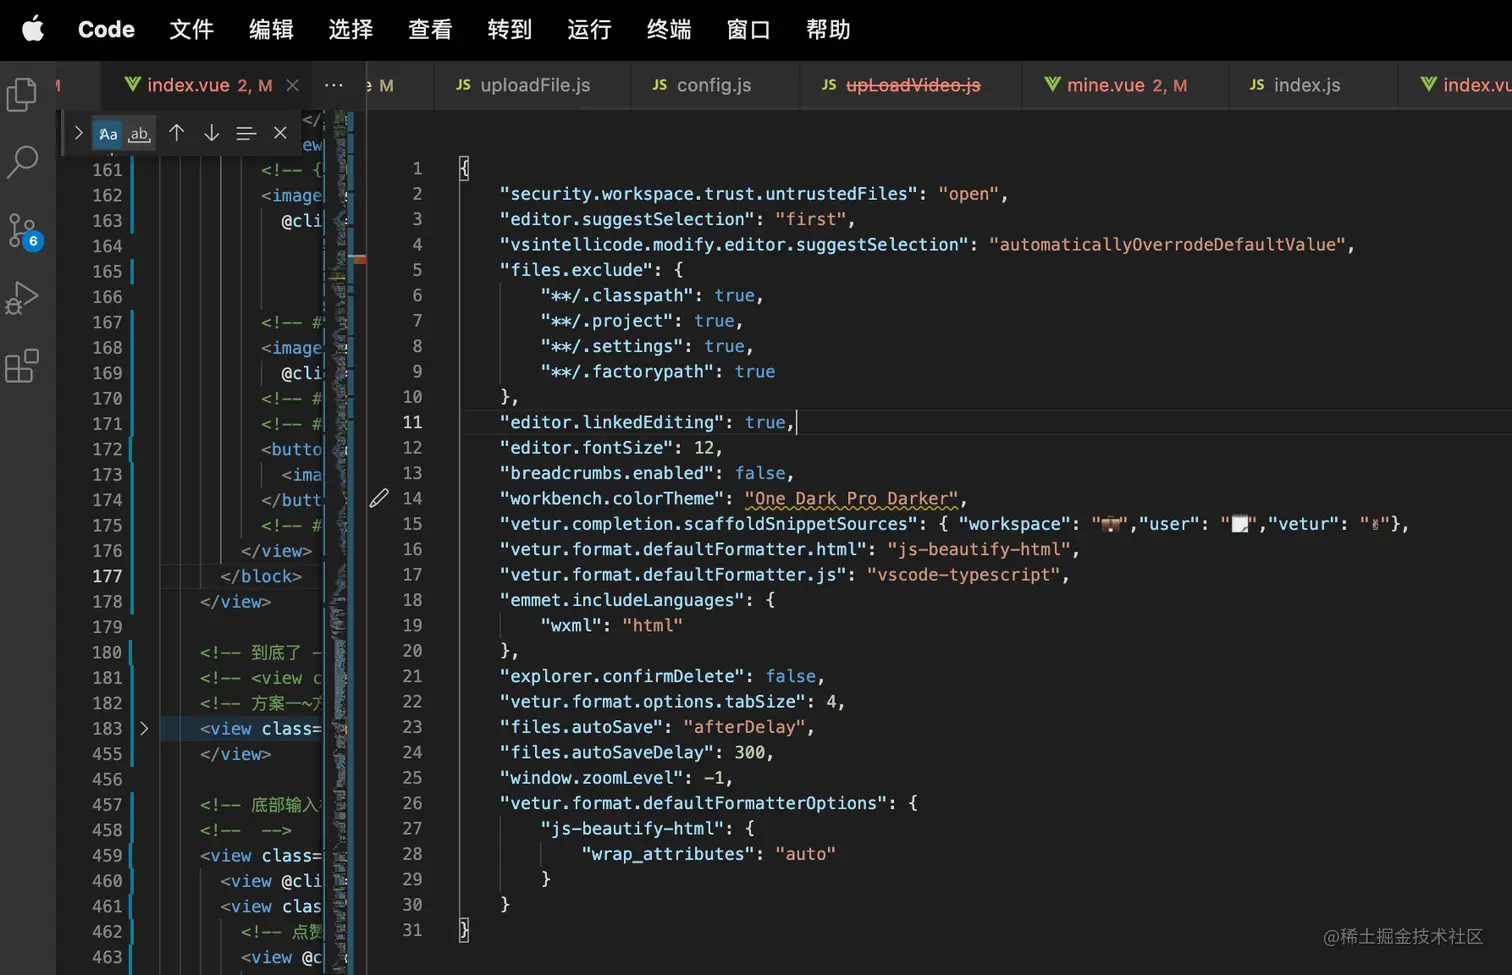The height and width of the screenshot is (975, 1512).
Task: Click line number 177 in left editor
Action: [x=107, y=576]
